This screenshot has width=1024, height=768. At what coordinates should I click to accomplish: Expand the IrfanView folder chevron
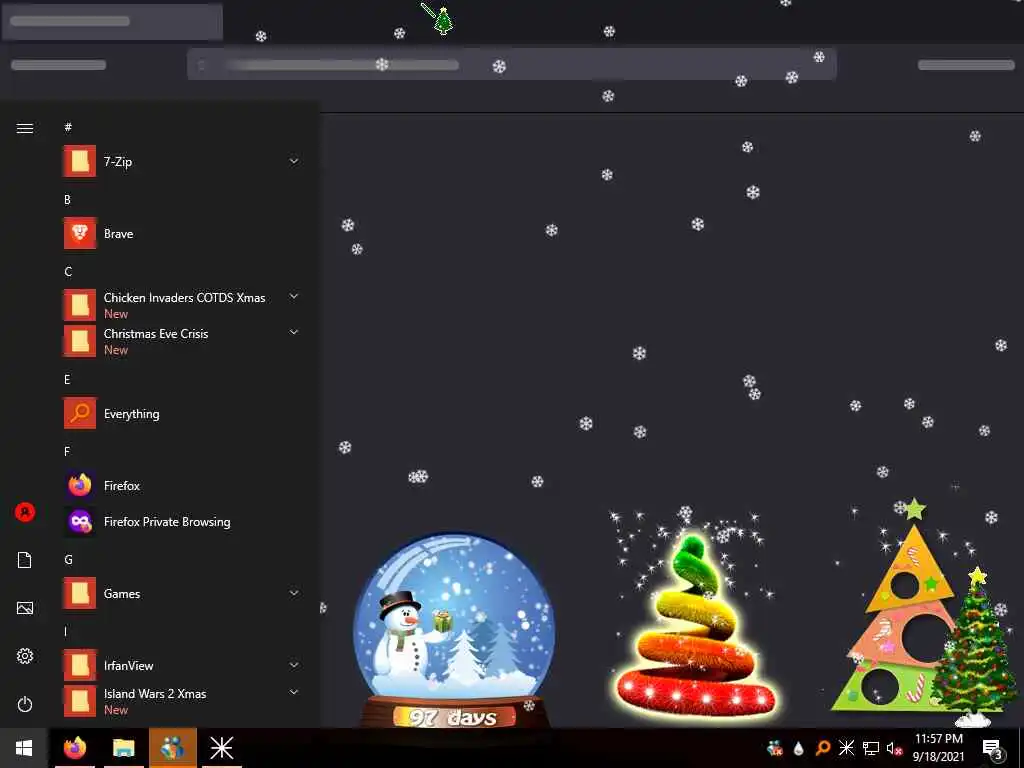pos(294,665)
